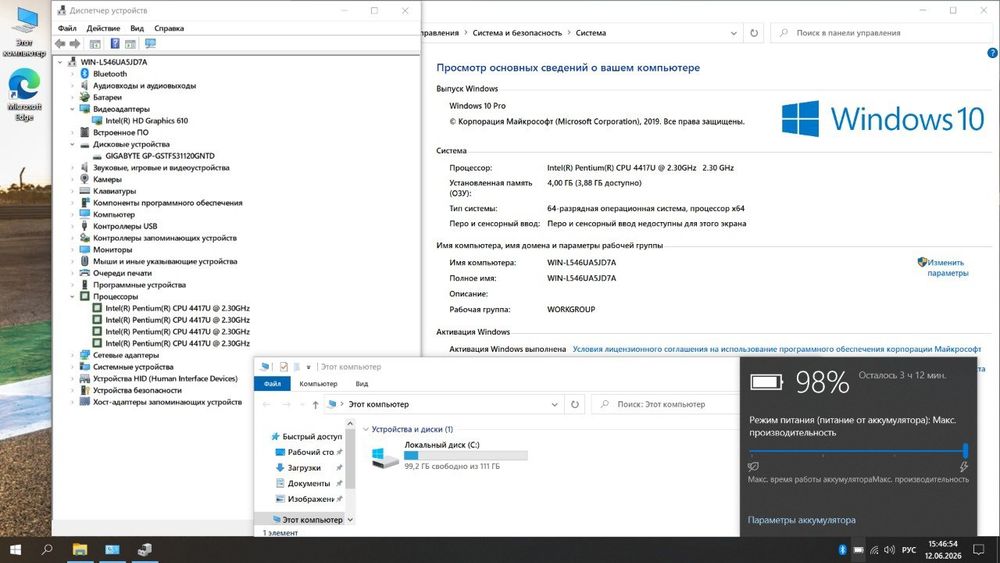1000x563 pixels.
Task: Select Сетевые адаптеры category
Action: point(126,355)
